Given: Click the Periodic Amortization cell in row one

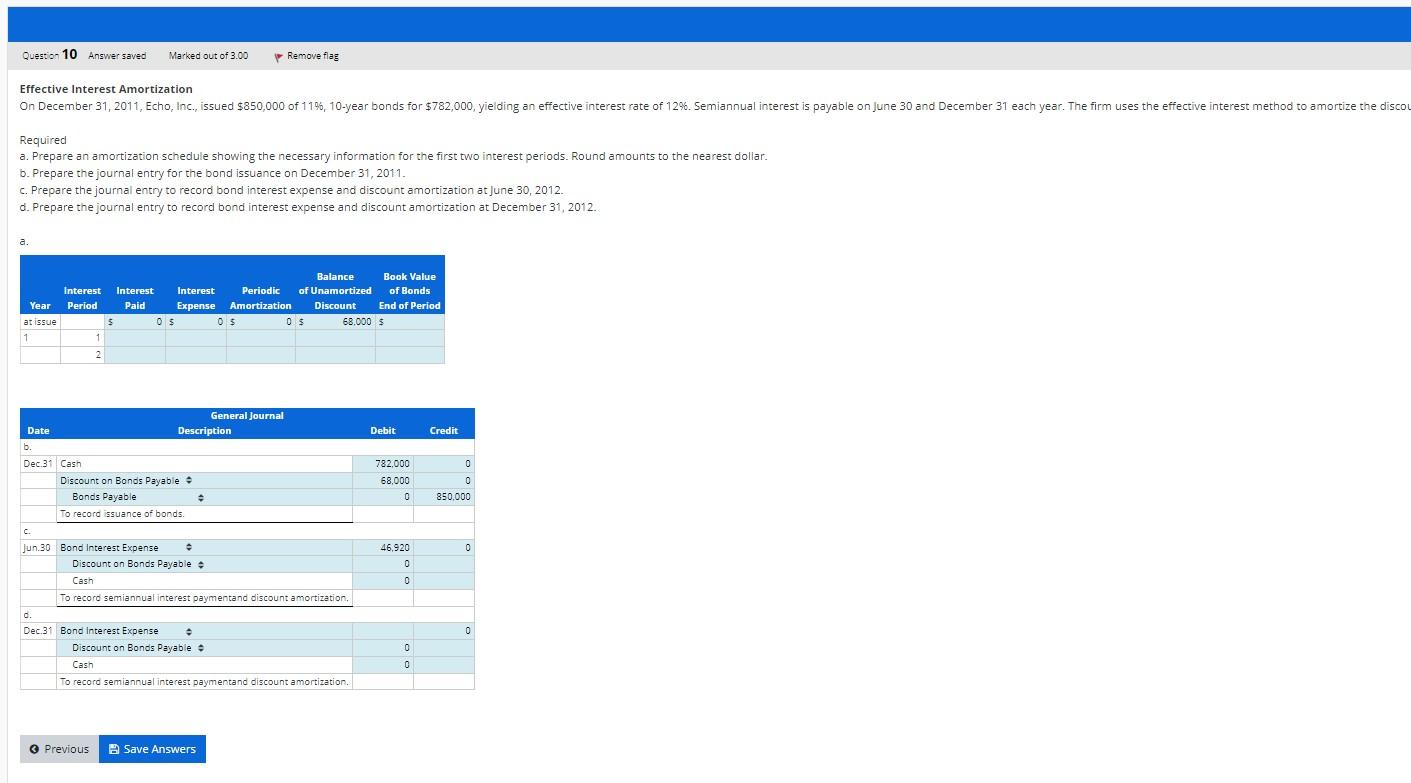Looking at the screenshot, I should pos(260,338).
